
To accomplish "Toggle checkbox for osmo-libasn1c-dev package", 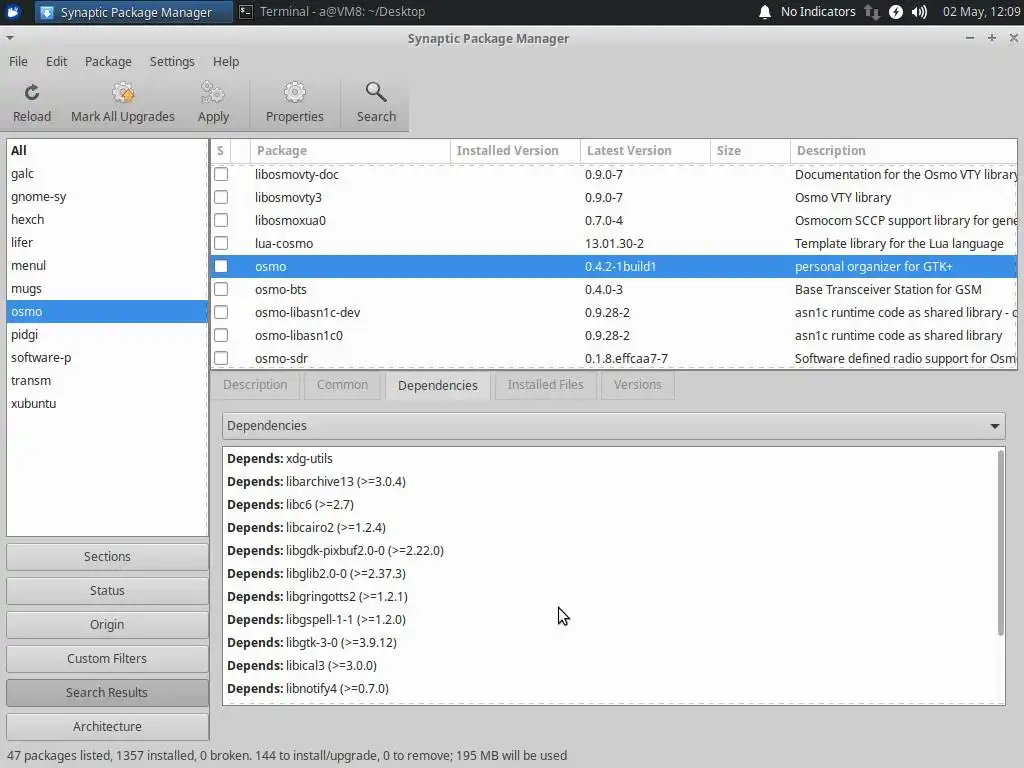I will pos(221,312).
